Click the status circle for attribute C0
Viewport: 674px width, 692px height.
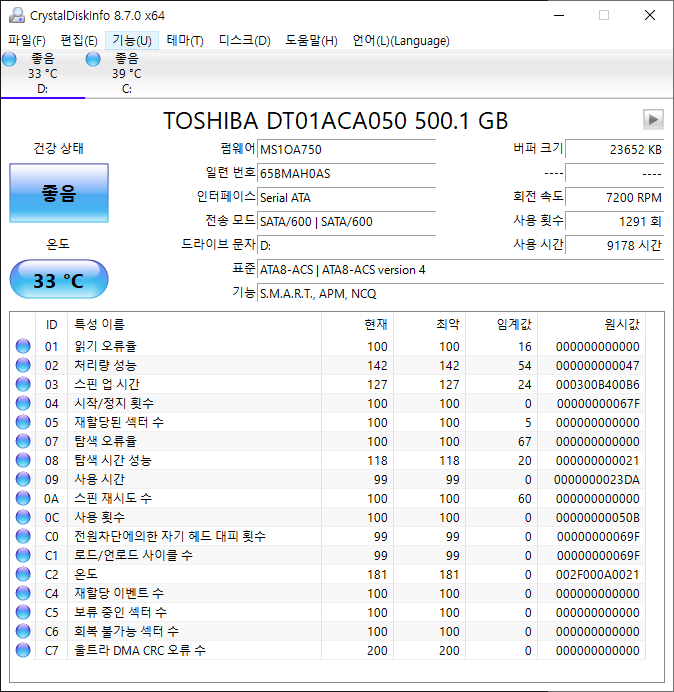[x=23, y=536]
